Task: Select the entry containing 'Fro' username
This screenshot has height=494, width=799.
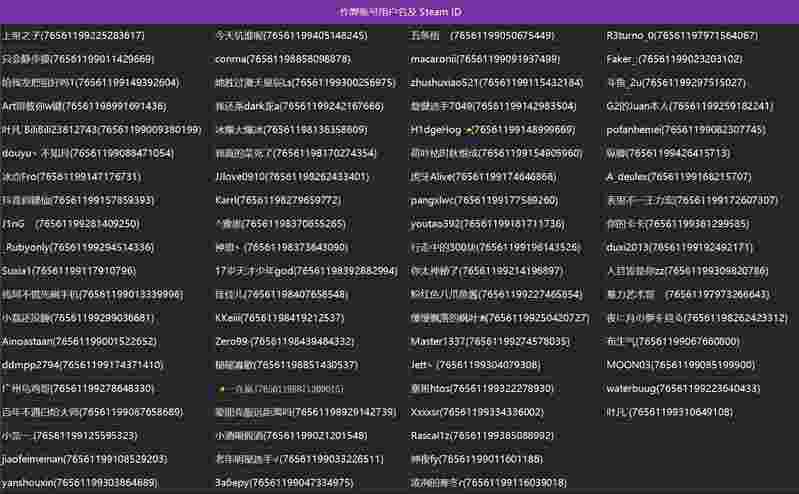Action: click(71, 177)
